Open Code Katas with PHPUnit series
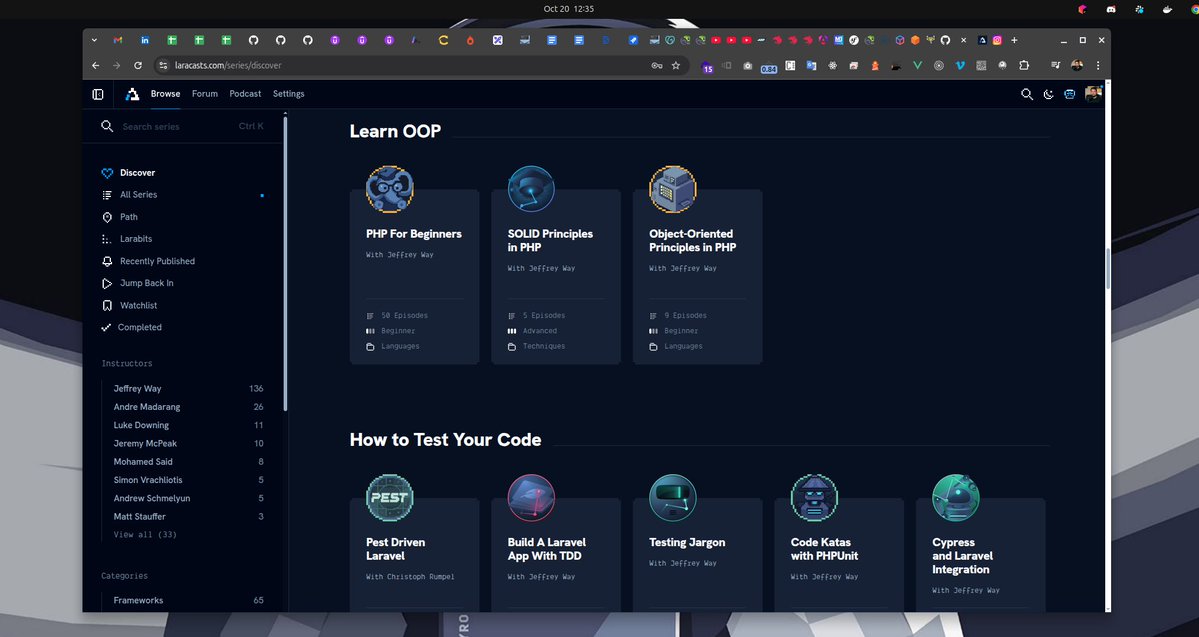The width and height of the screenshot is (1199, 637). 839,555
